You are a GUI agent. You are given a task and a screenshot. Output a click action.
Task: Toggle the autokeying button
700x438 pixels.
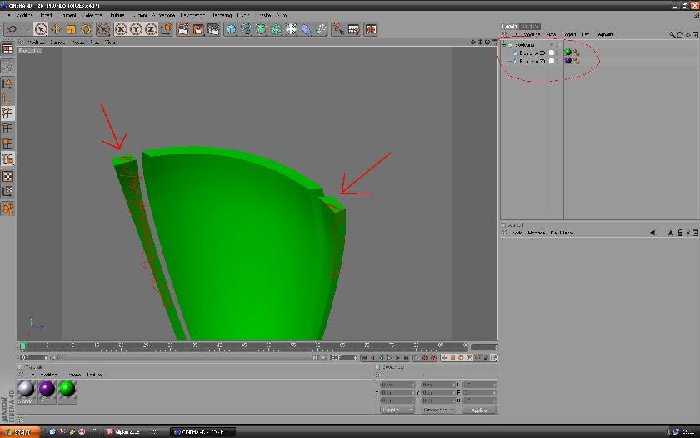click(433, 358)
